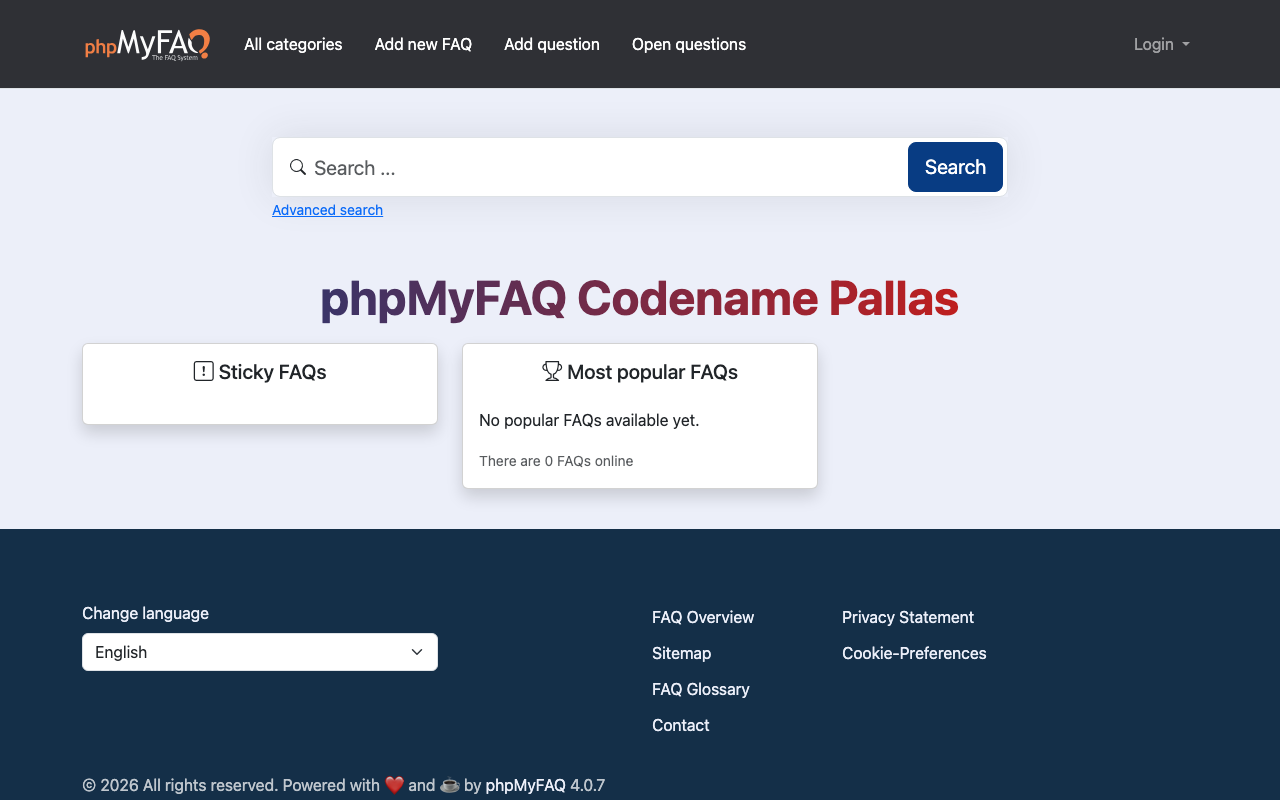This screenshot has height=800, width=1280.
Task: Focus the Search text field
Action: coord(606,167)
